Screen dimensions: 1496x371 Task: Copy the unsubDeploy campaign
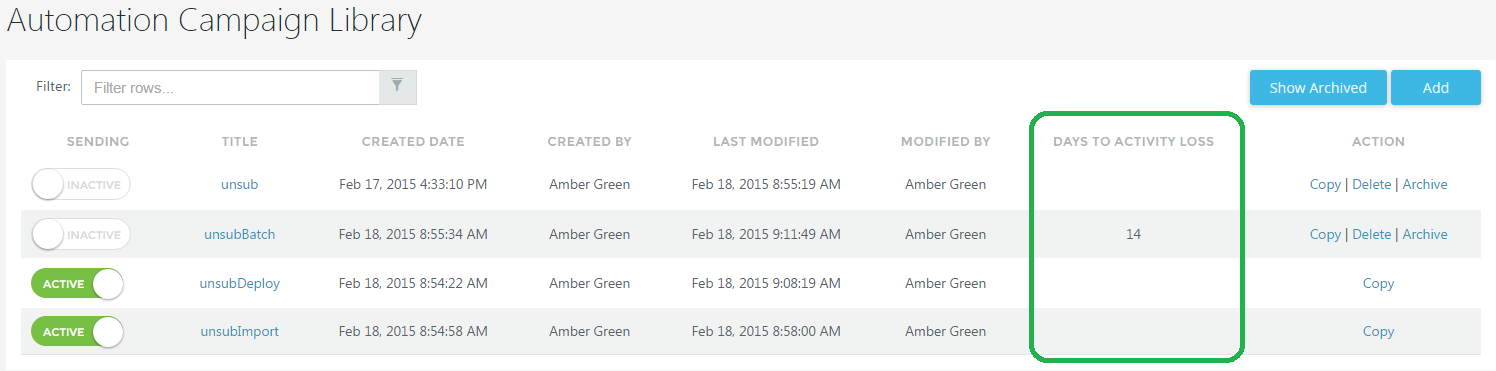(x=1378, y=284)
